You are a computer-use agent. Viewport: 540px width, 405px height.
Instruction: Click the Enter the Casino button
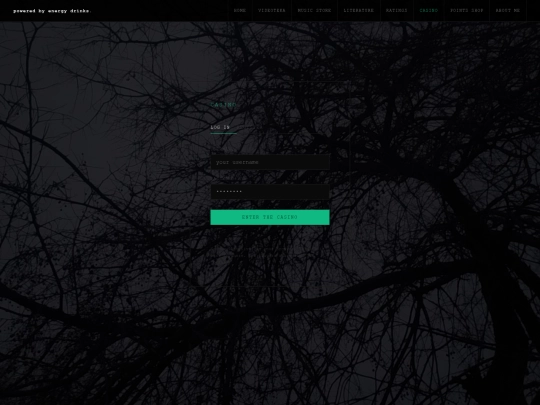click(x=270, y=217)
